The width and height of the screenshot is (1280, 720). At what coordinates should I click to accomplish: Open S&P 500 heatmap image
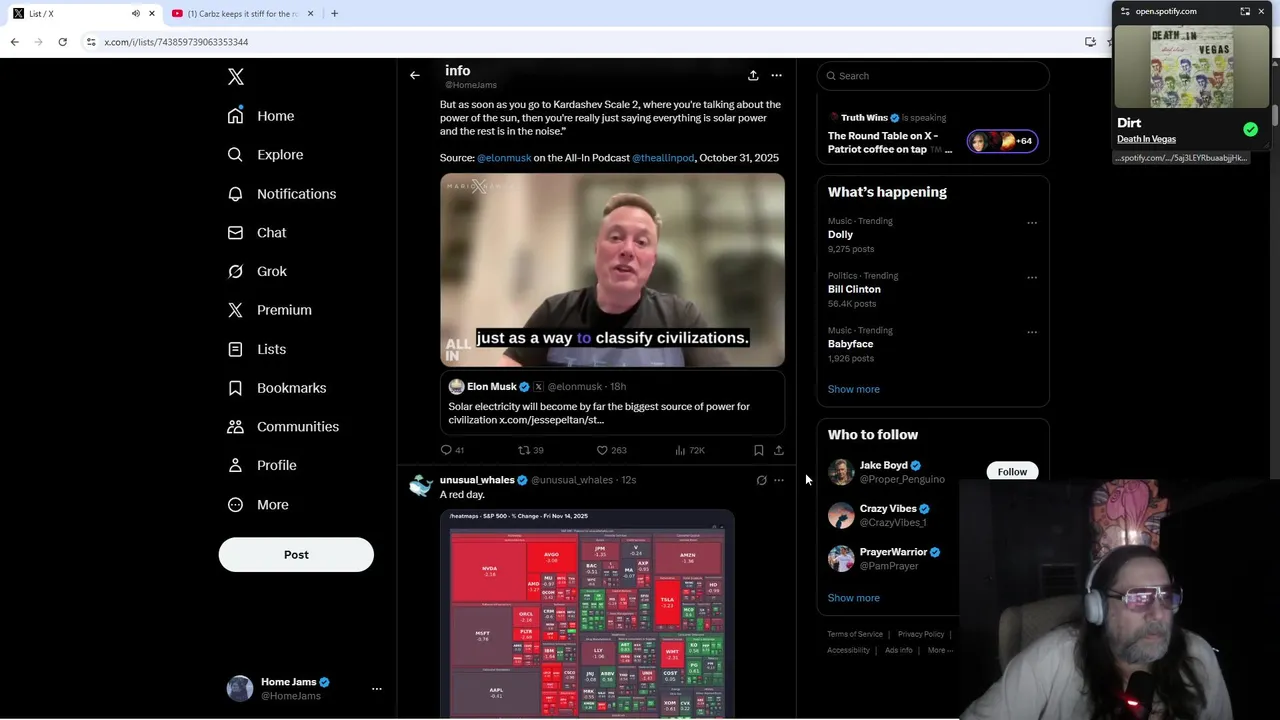pyautogui.click(x=587, y=613)
